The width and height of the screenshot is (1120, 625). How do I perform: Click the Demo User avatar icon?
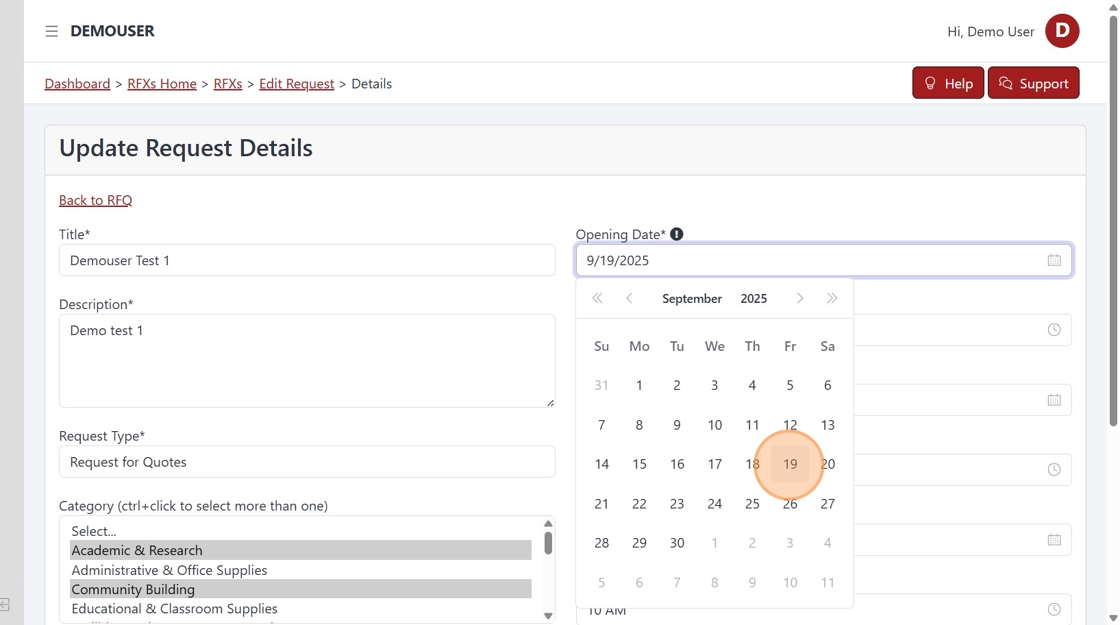tap(1062, 31)
